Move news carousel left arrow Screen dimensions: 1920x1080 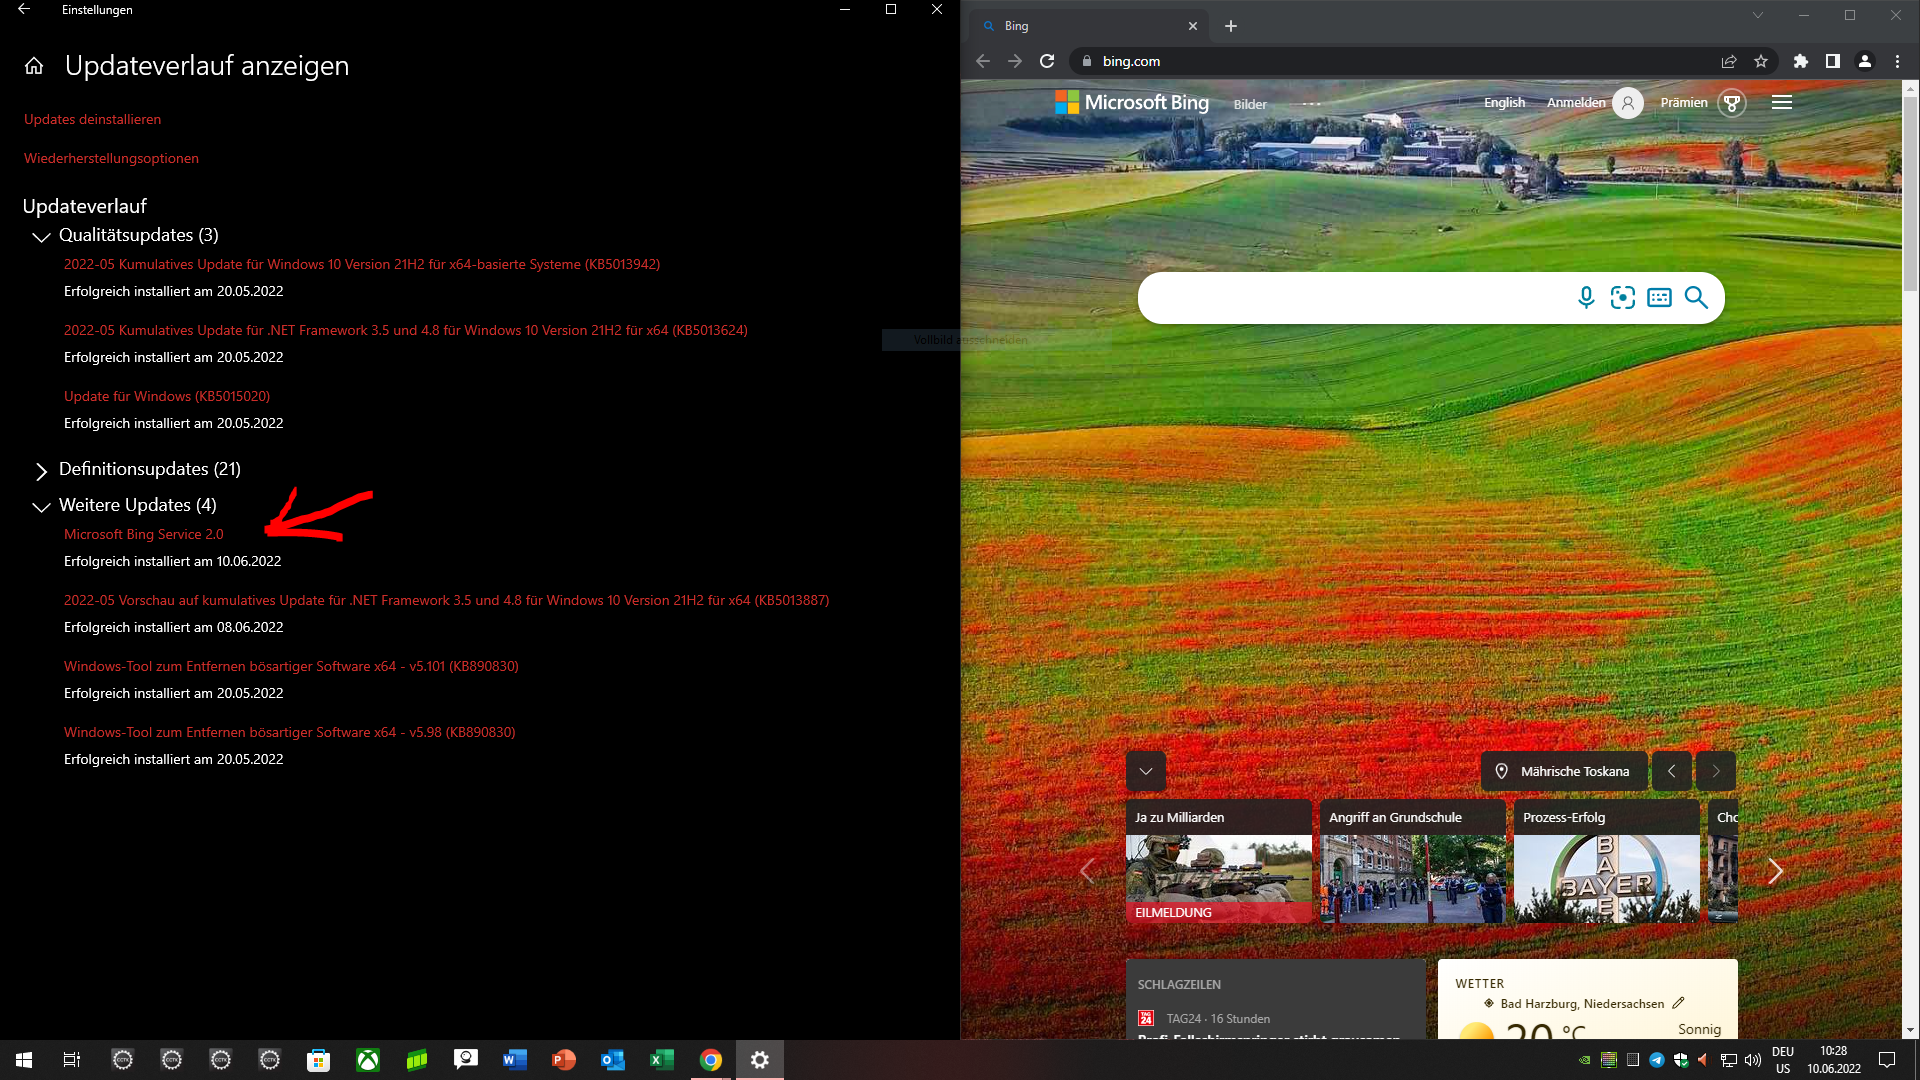click(1087, 871)
